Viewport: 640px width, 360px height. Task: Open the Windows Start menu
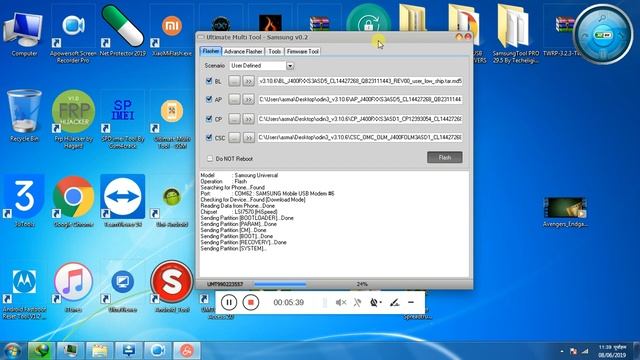point(12,351)
